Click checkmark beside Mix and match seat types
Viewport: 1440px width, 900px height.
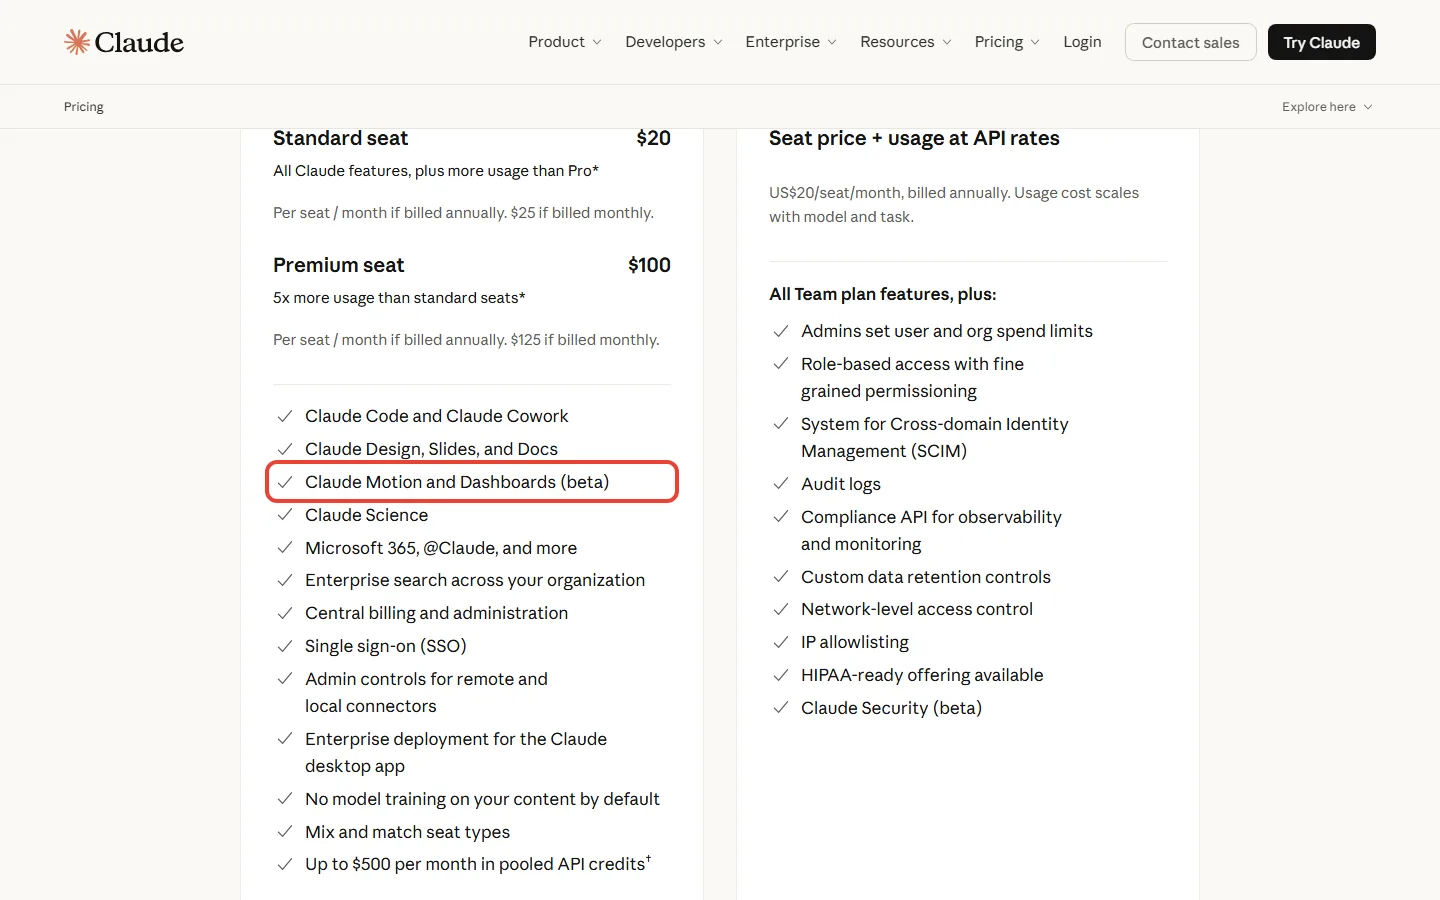tap(285, 832)
